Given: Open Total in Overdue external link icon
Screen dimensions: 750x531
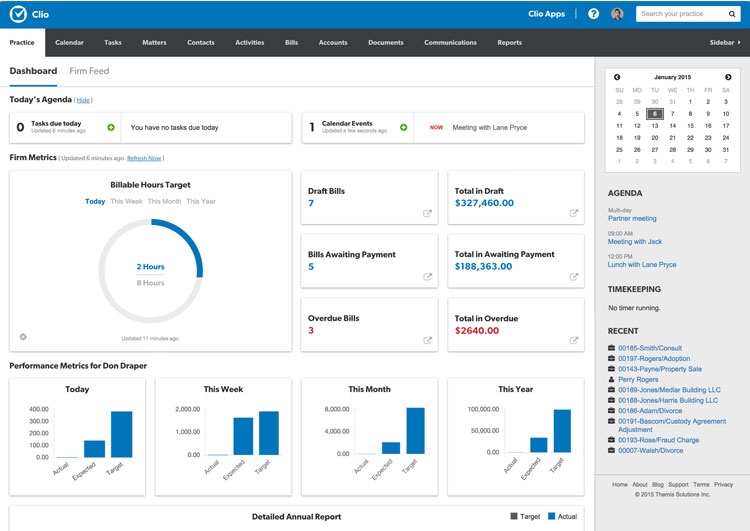Looking at the screenshot, I should pyautogui.click(x=574, y=340).
